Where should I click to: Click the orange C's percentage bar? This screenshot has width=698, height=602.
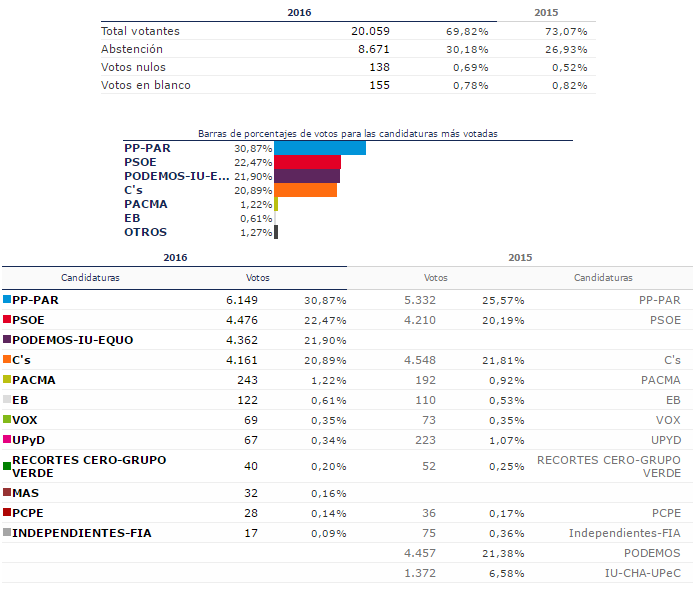(x=305, y=190)
